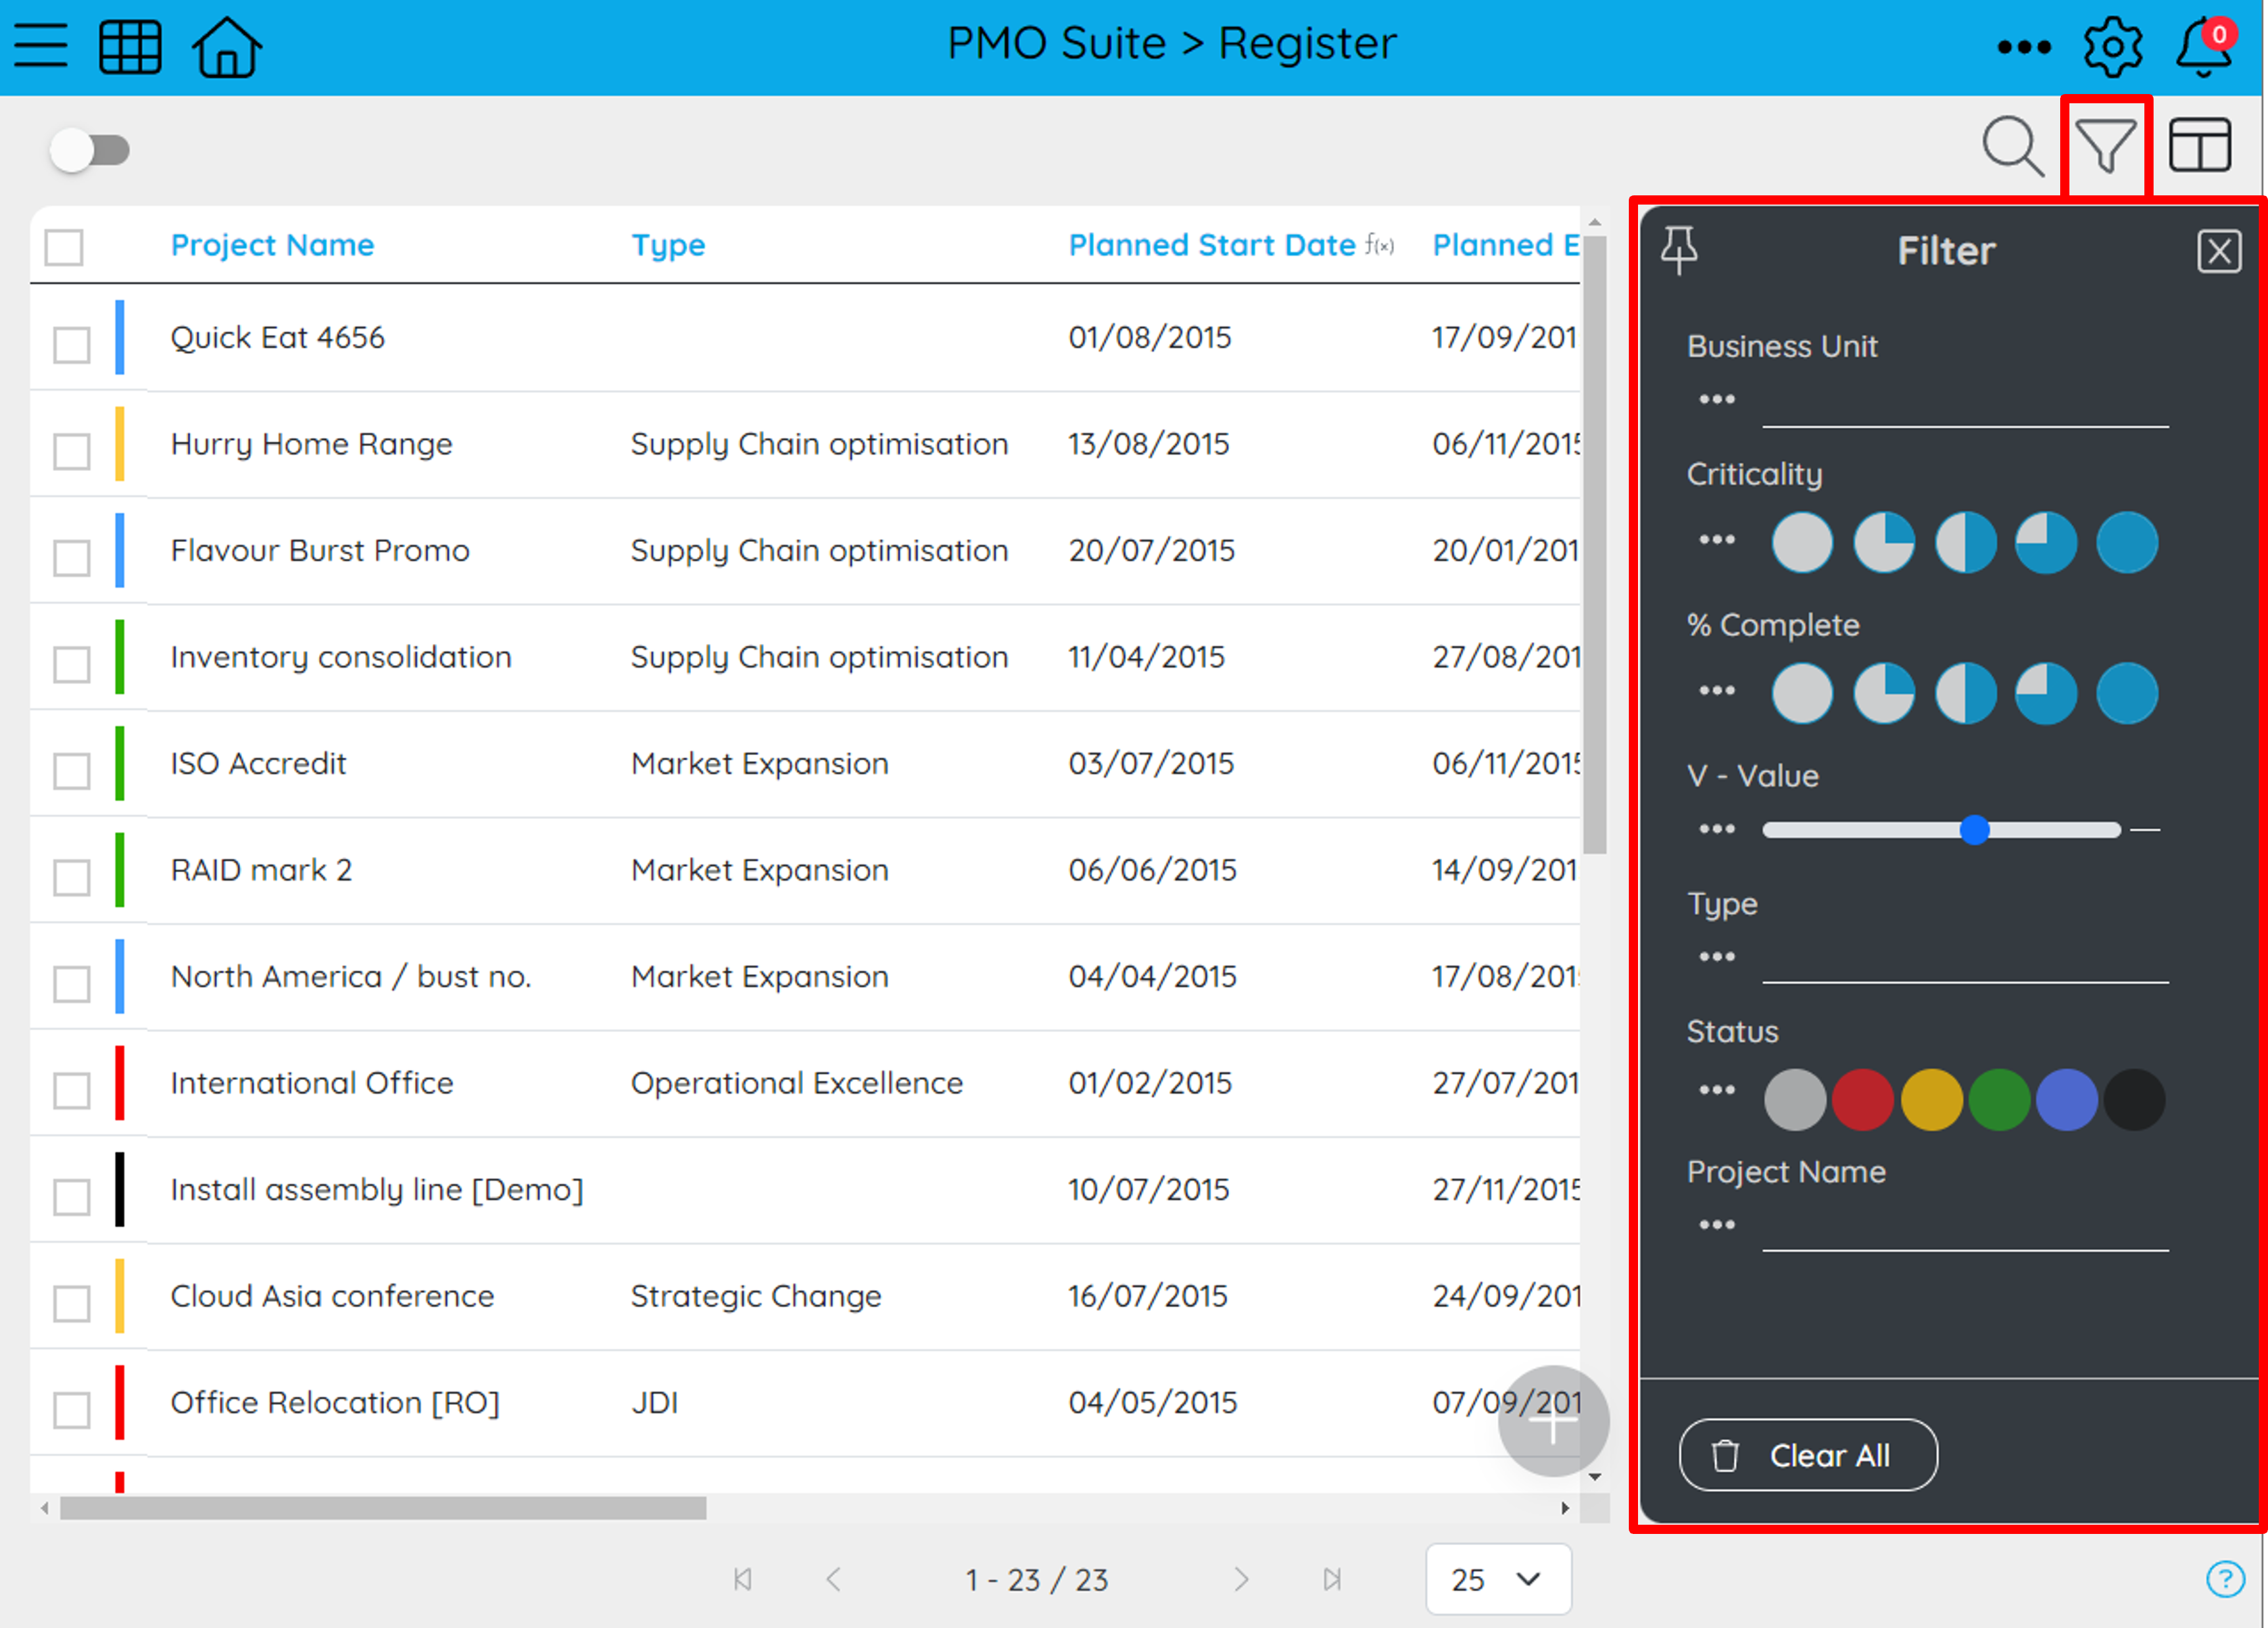Tick the select-all header checkbox

click(x=64, y=247)
